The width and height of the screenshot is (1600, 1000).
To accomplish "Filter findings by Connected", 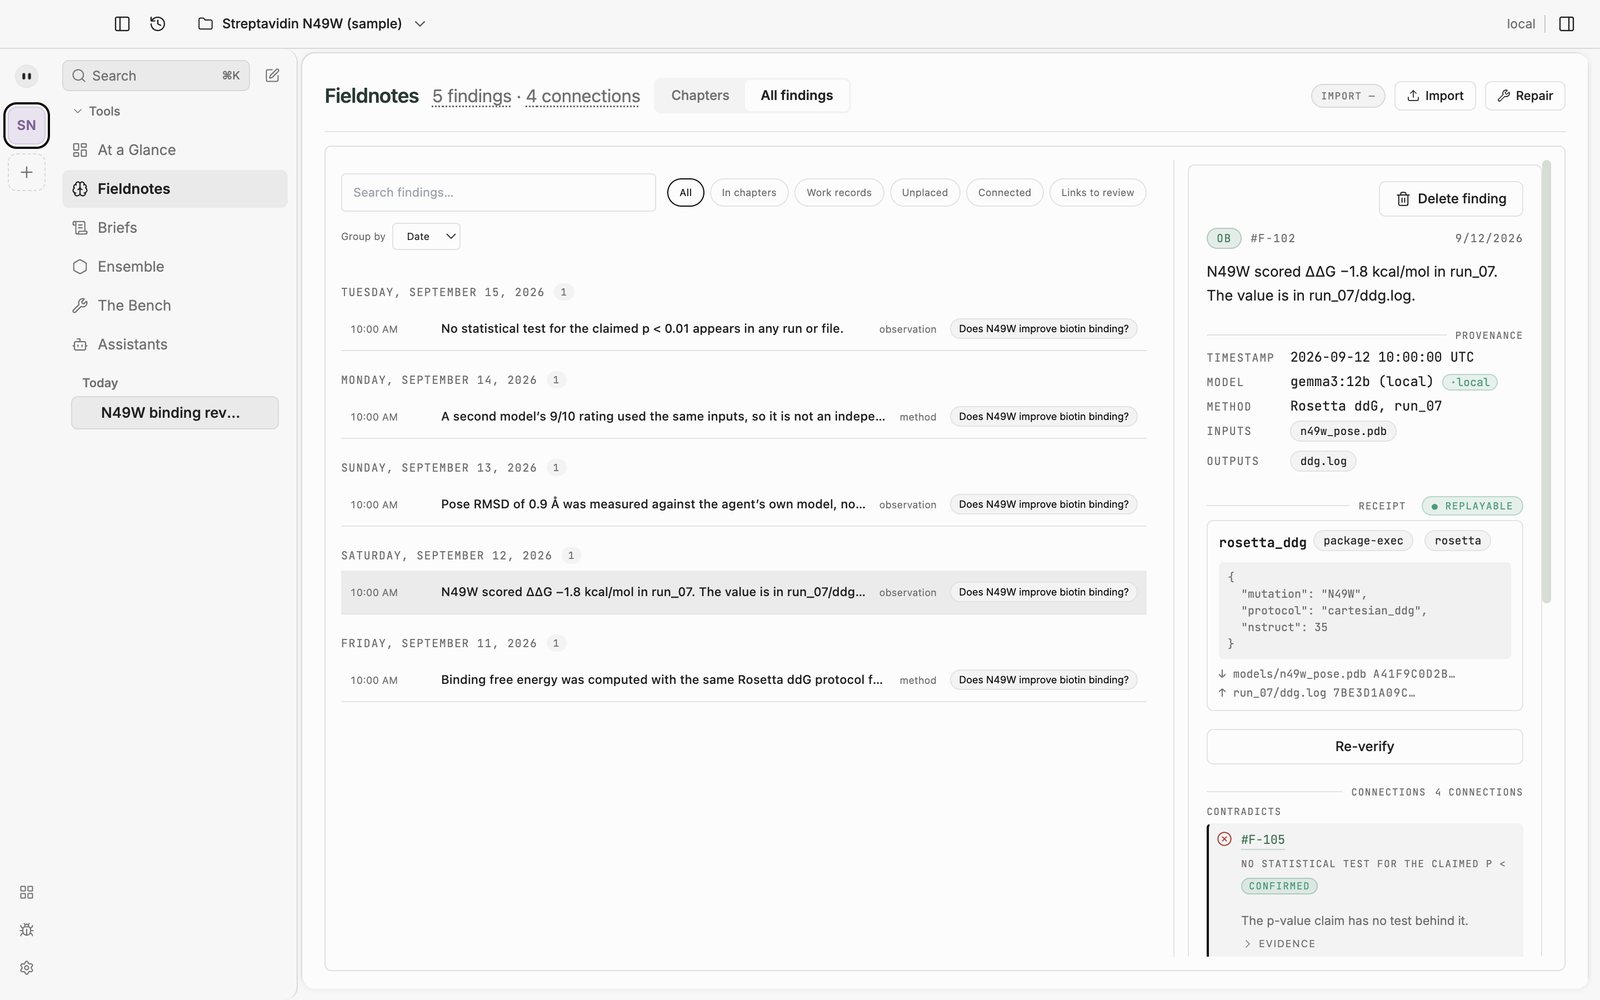I will 1005,193.
